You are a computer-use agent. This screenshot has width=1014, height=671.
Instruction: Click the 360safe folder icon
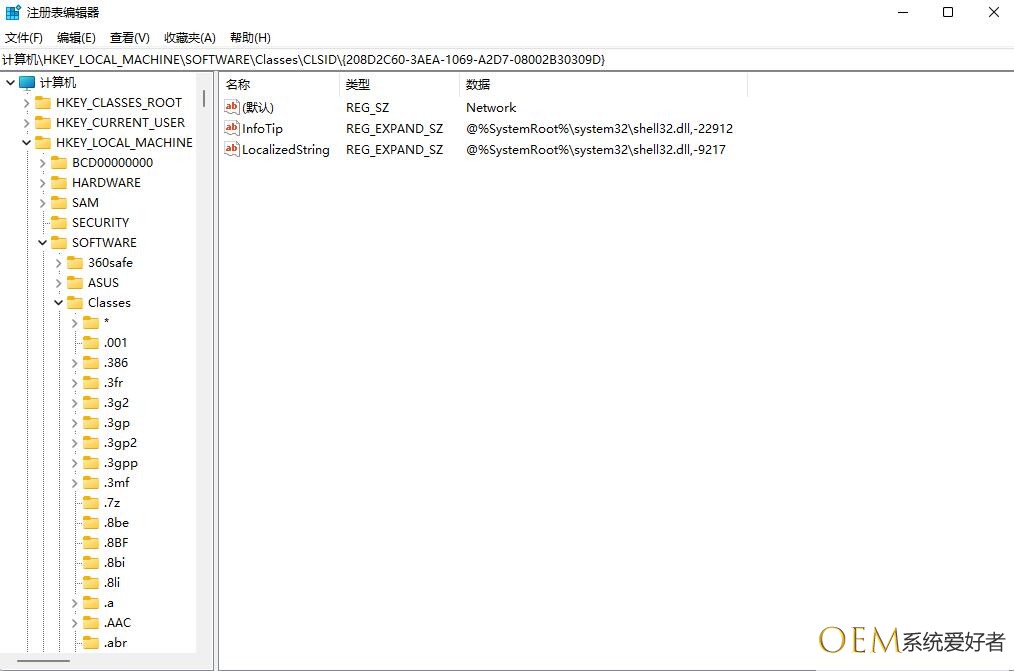click(x=75, y=263)
